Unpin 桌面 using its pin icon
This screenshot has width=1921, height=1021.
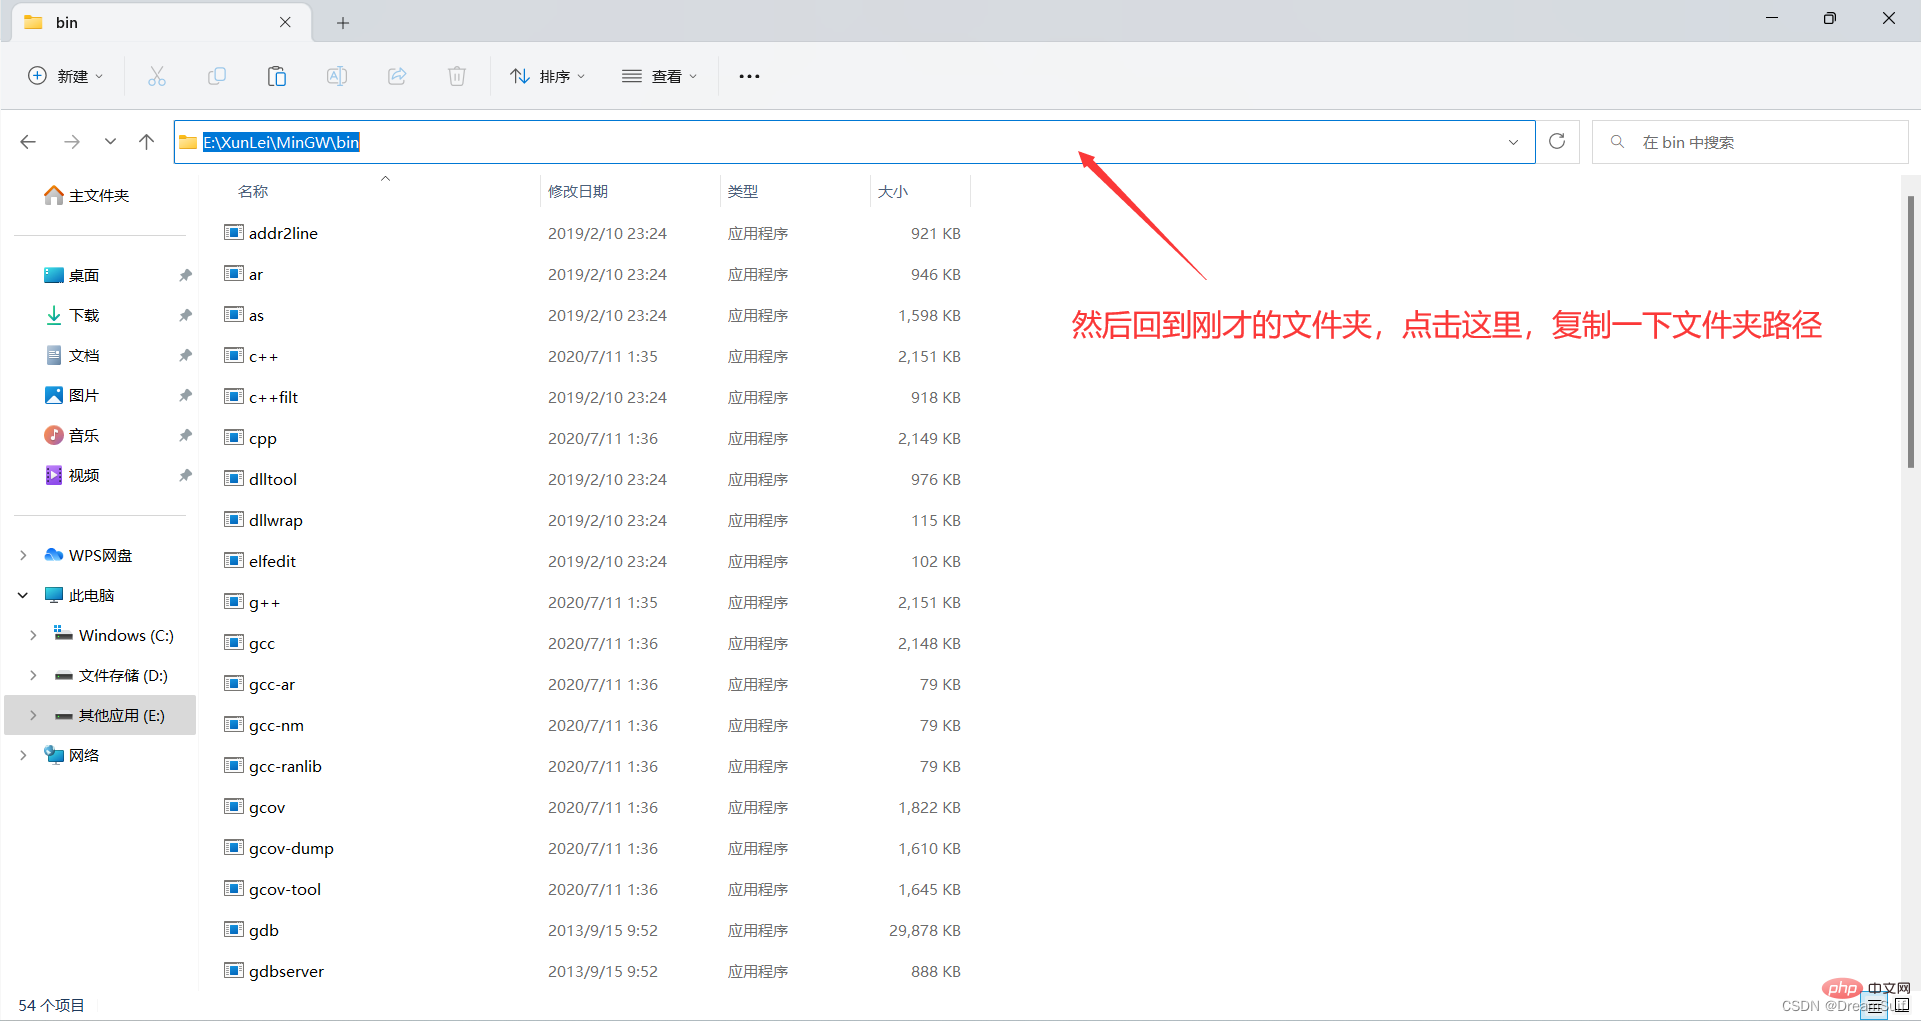pyautogui.click(x=185, y=274)
